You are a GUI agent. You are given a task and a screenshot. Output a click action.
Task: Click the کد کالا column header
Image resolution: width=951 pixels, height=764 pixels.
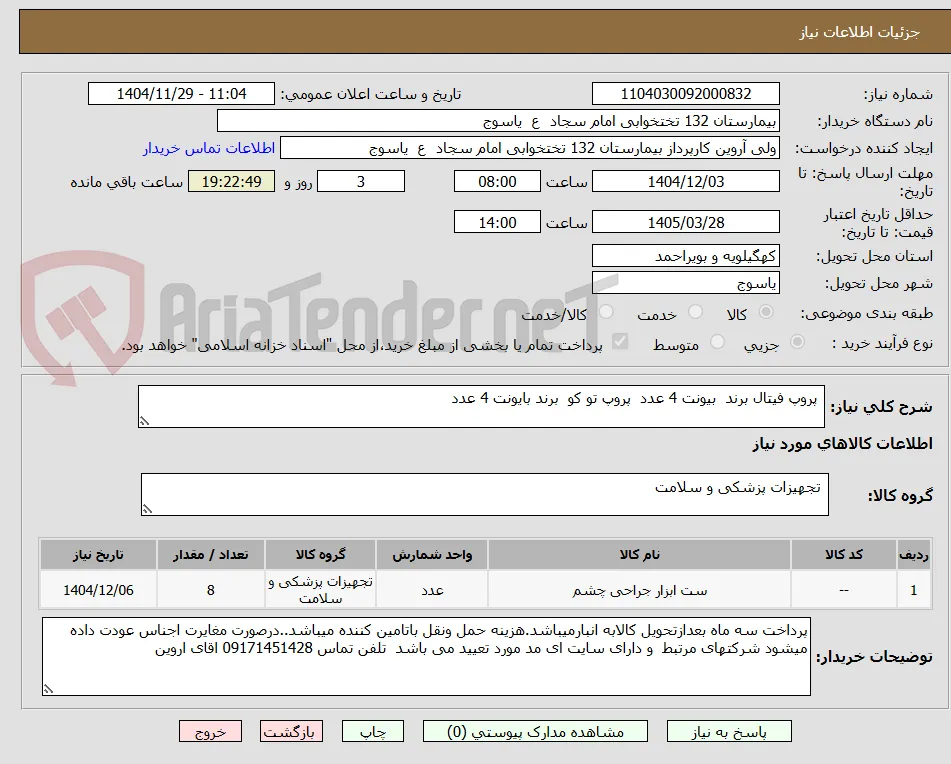click(844, 555)
